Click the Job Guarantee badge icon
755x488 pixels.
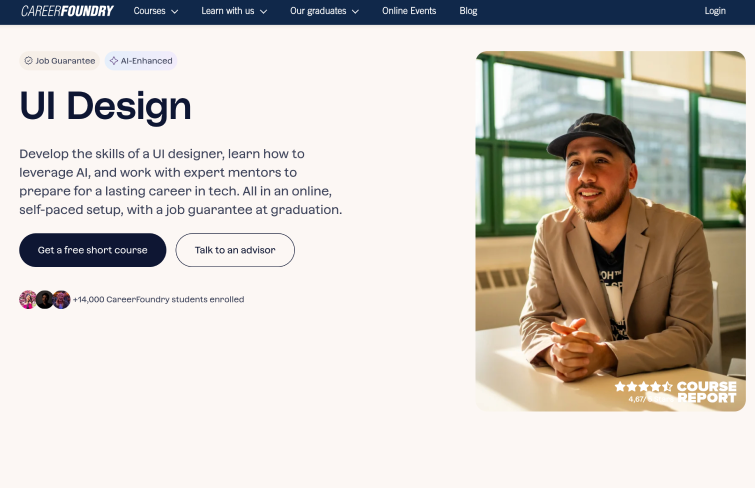(x=28, y=61)
